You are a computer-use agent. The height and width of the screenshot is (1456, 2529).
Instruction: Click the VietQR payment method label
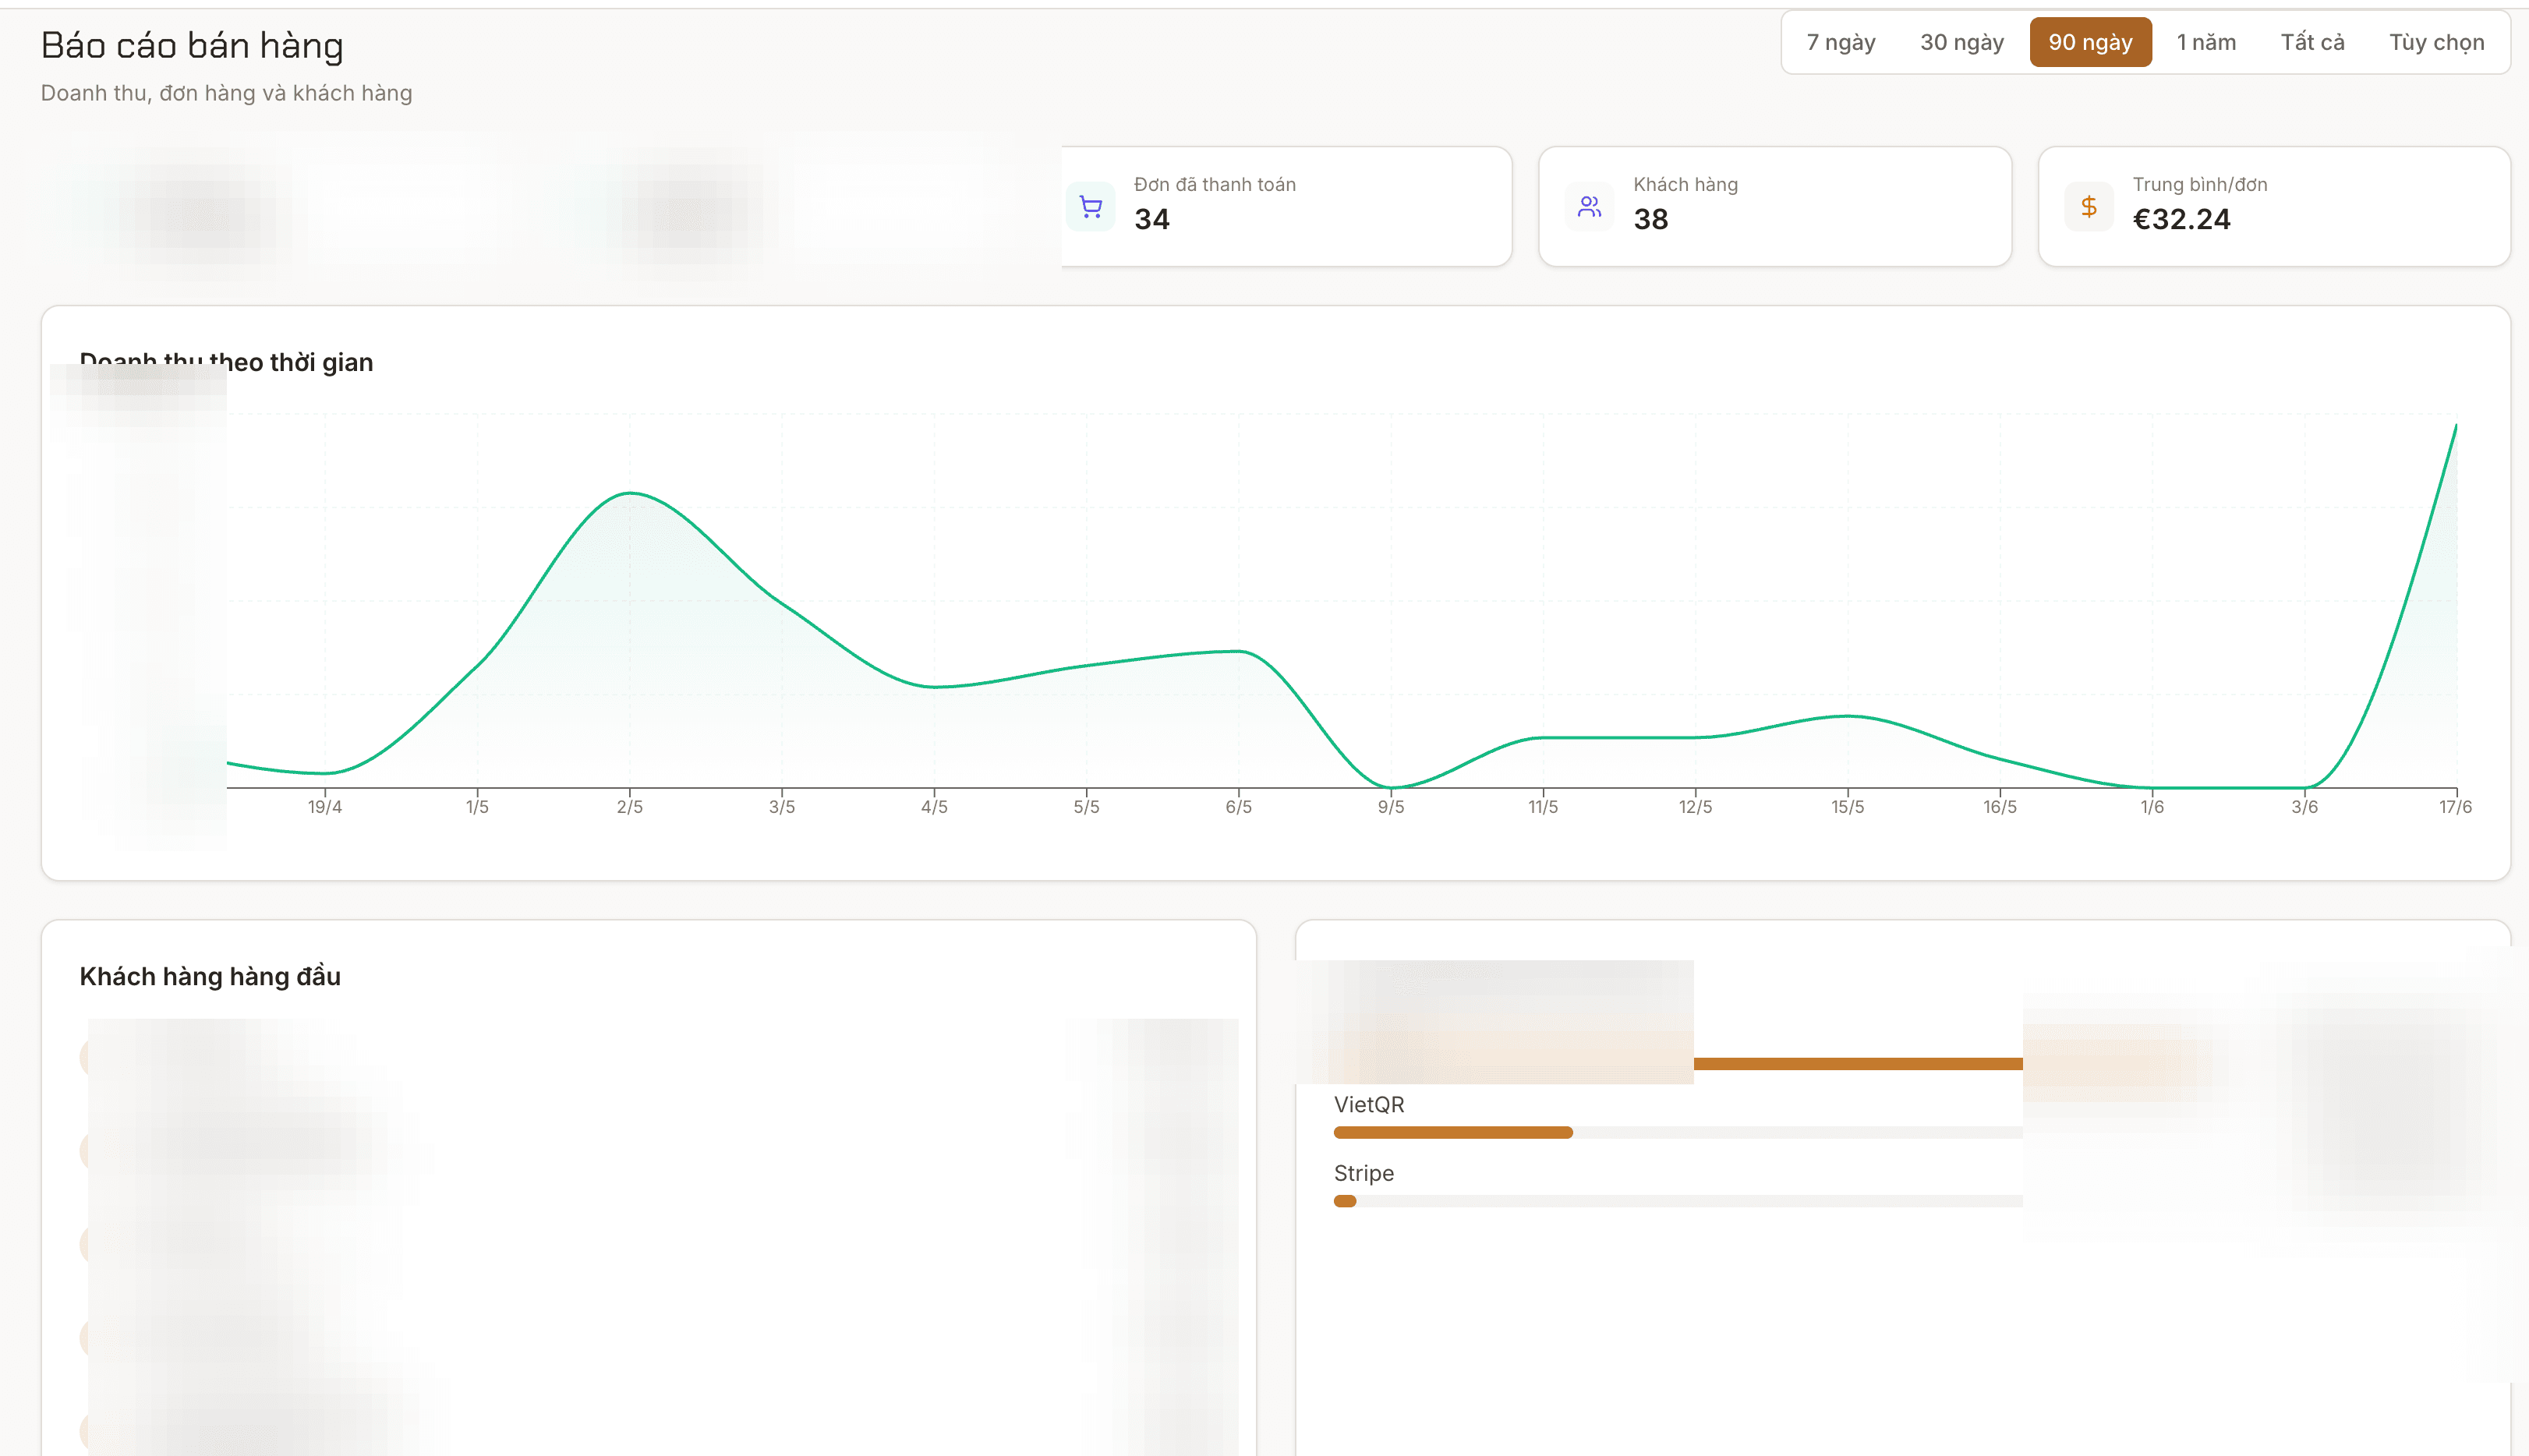point(1369,1104)
